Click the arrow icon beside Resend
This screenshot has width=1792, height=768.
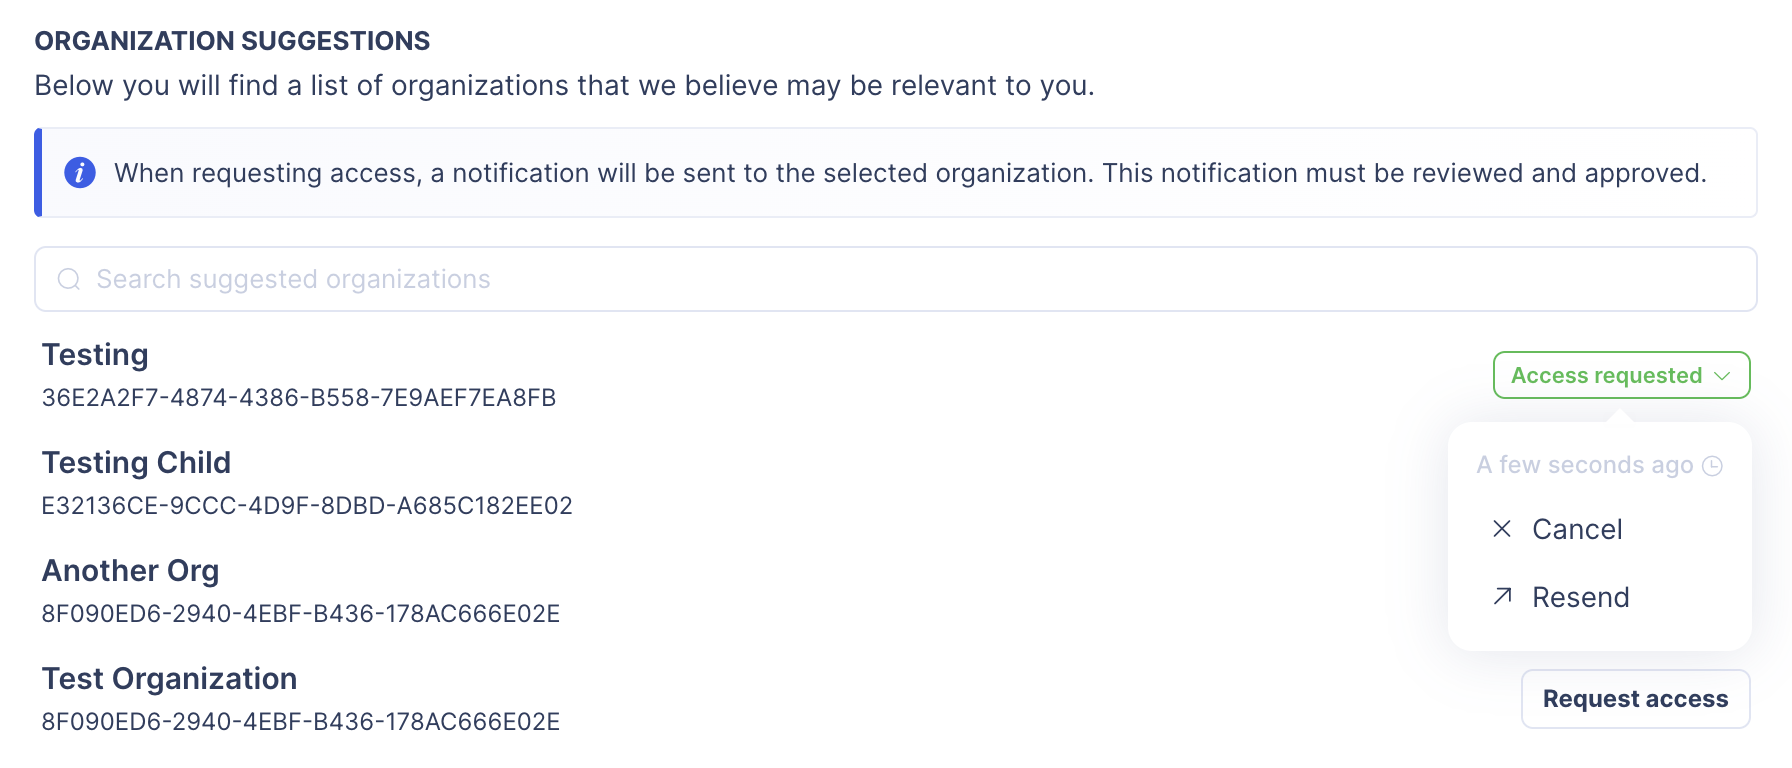[1502, 597]
